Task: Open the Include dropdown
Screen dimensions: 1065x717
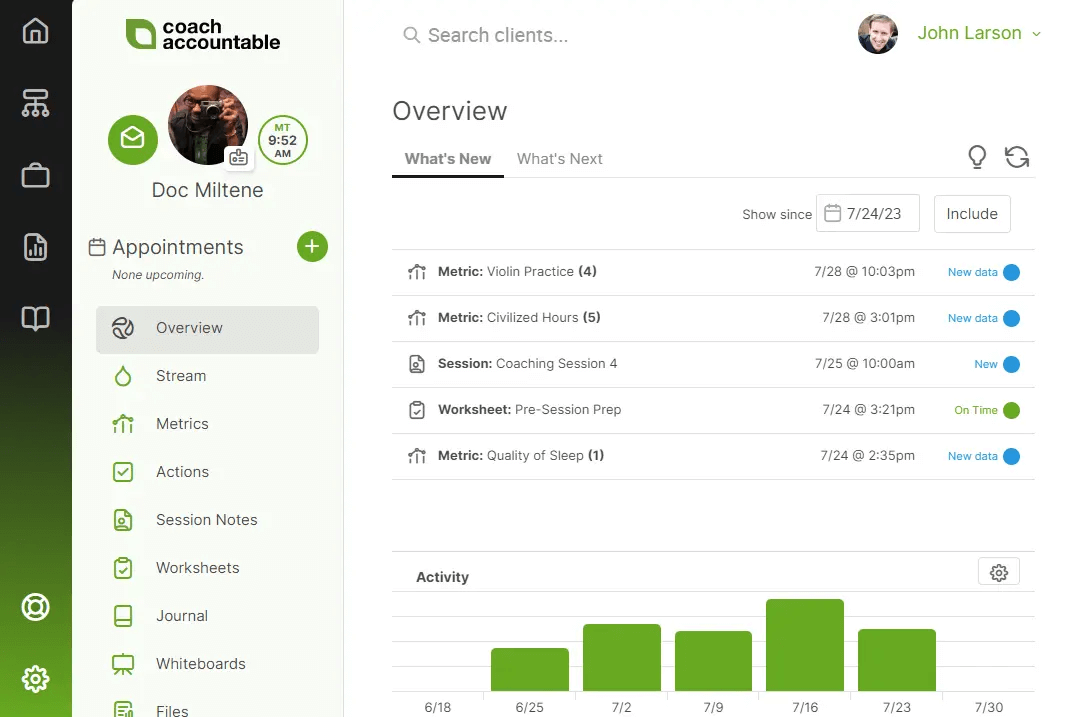Action: 971,213
